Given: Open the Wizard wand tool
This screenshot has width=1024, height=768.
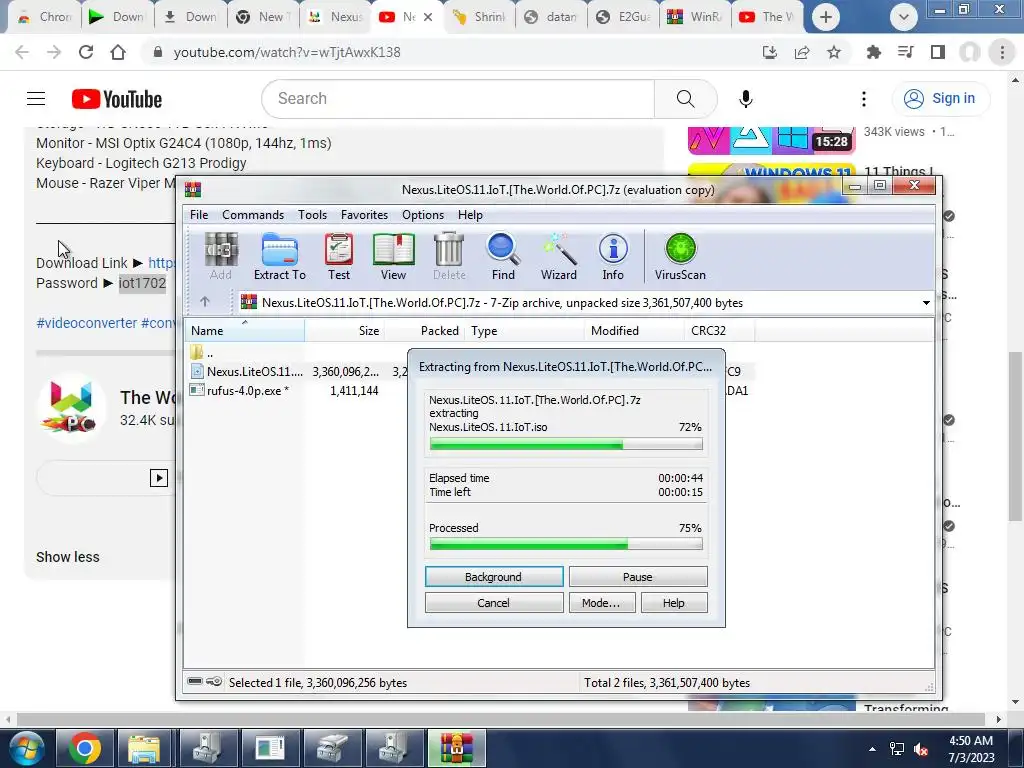Looking at the screenshot, I should tap(558, 256).
